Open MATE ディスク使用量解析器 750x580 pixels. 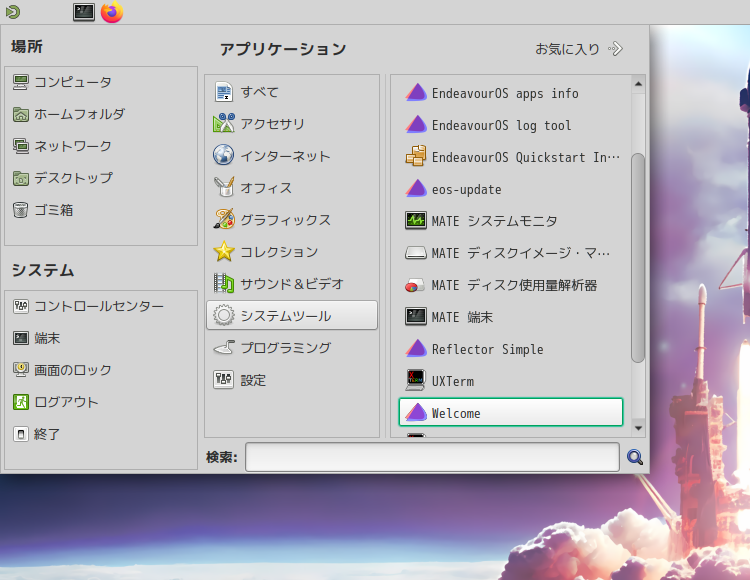click(511, 285)
